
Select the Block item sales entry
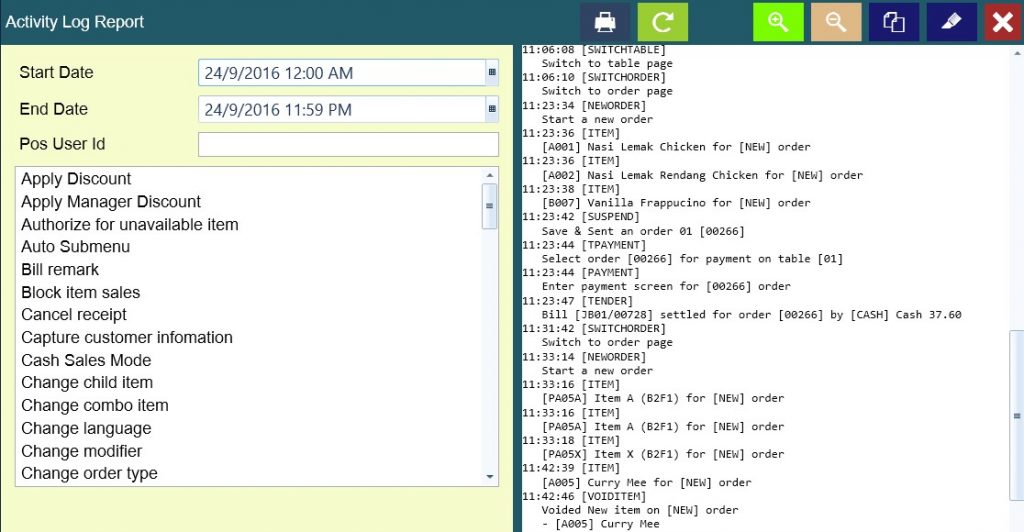click(x=80, y=292)
